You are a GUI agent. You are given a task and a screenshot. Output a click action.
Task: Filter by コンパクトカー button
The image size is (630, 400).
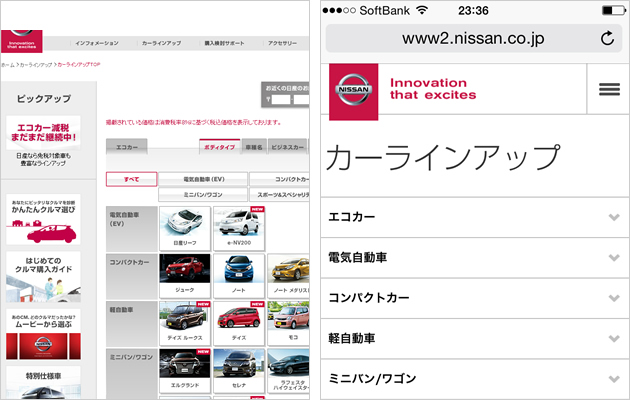point(279,179)
